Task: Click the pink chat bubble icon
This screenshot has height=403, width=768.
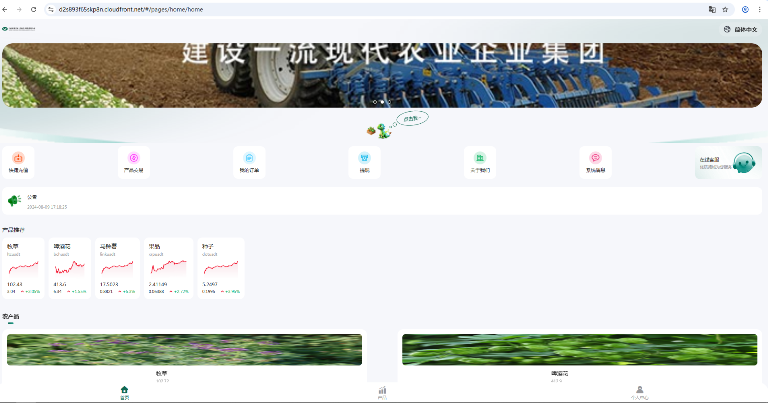Action: 596,158
